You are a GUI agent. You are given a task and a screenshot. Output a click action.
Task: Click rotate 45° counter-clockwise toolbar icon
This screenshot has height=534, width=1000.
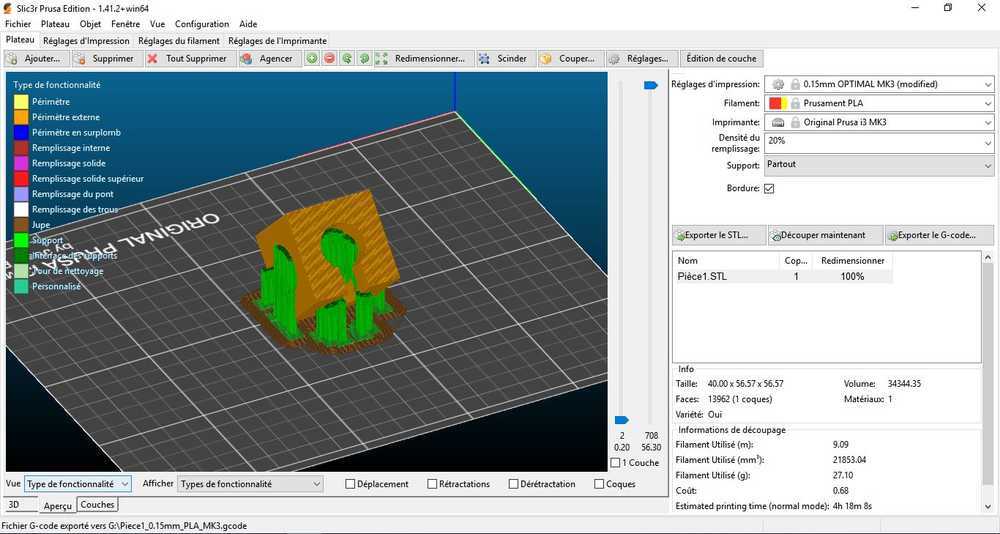coord(347,59)
